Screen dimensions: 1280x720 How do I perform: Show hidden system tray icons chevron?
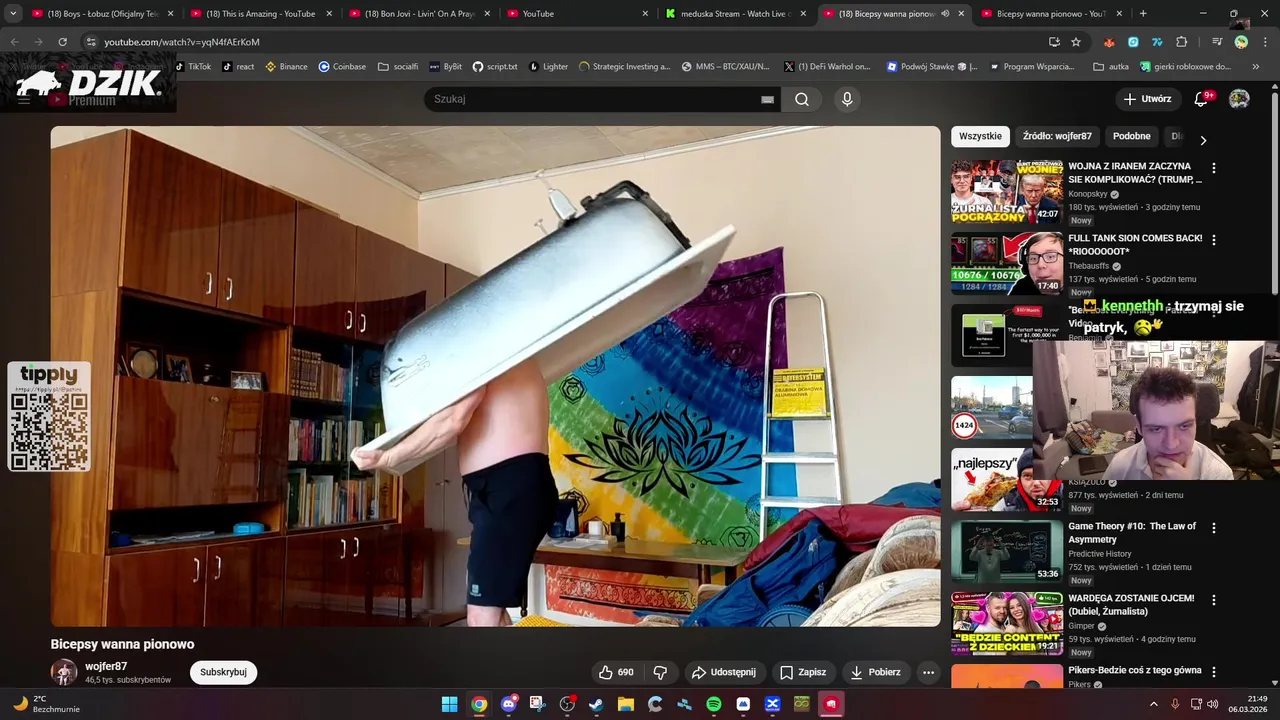(1153, 704)
